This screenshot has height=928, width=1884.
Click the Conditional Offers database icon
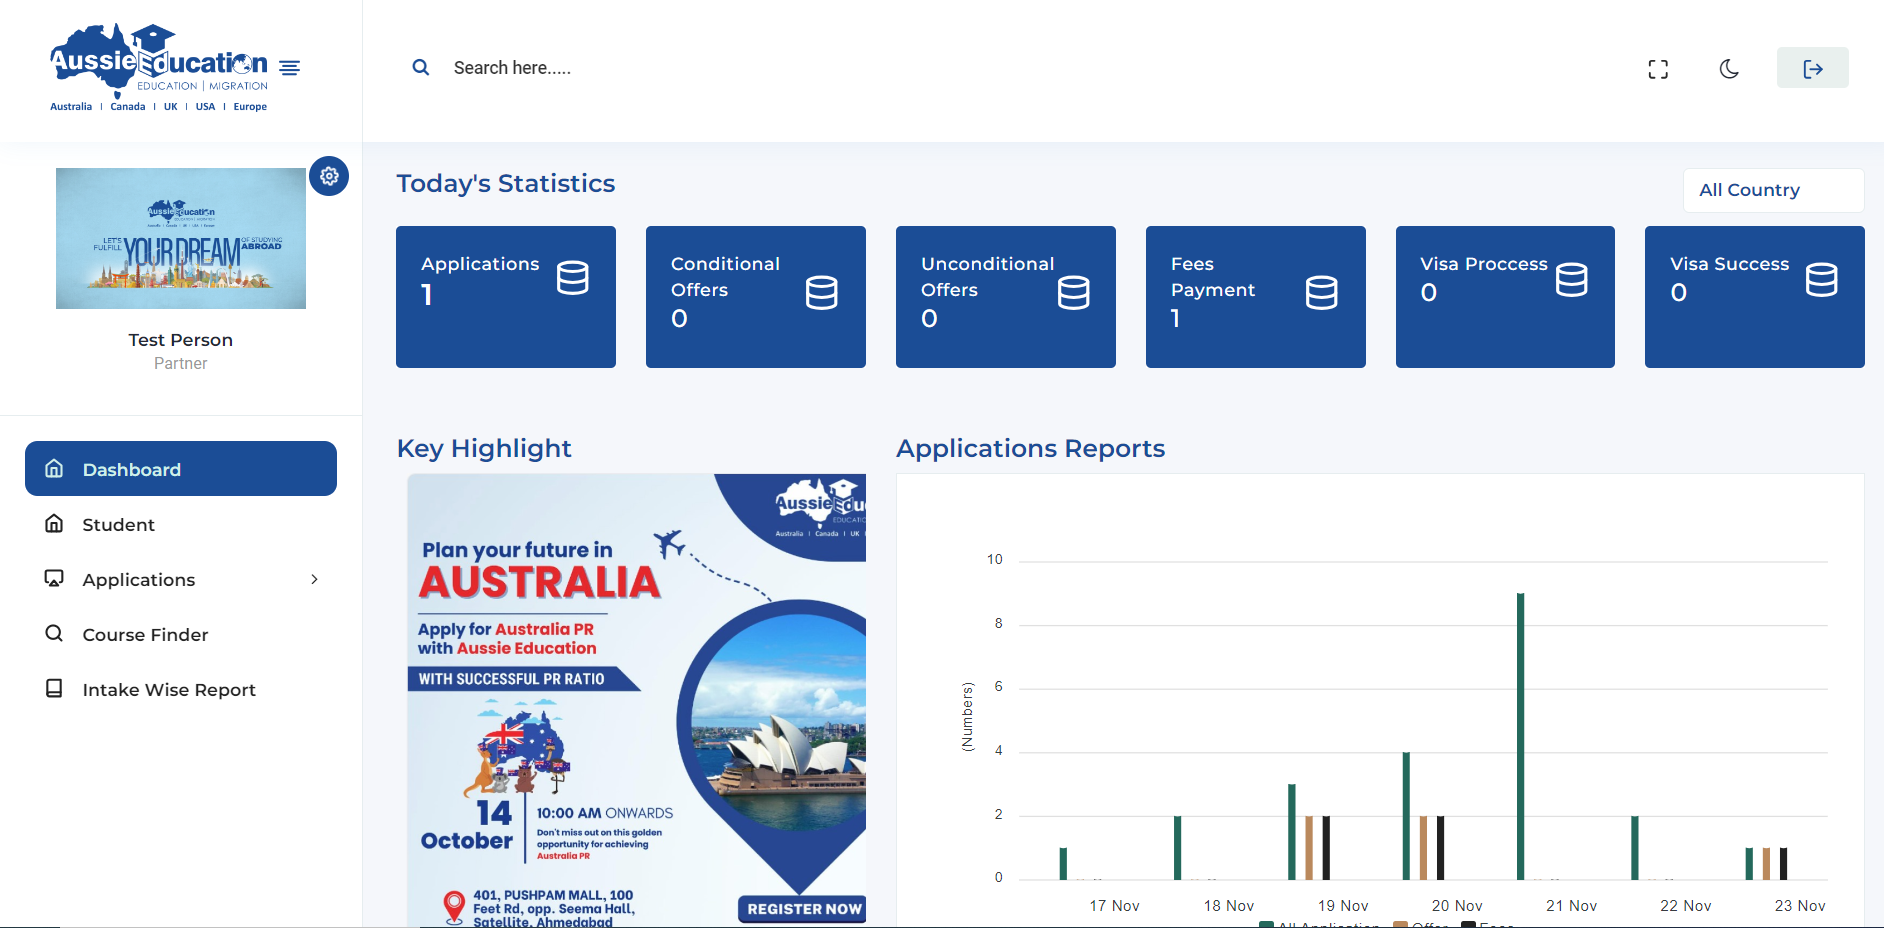point(821,293)
